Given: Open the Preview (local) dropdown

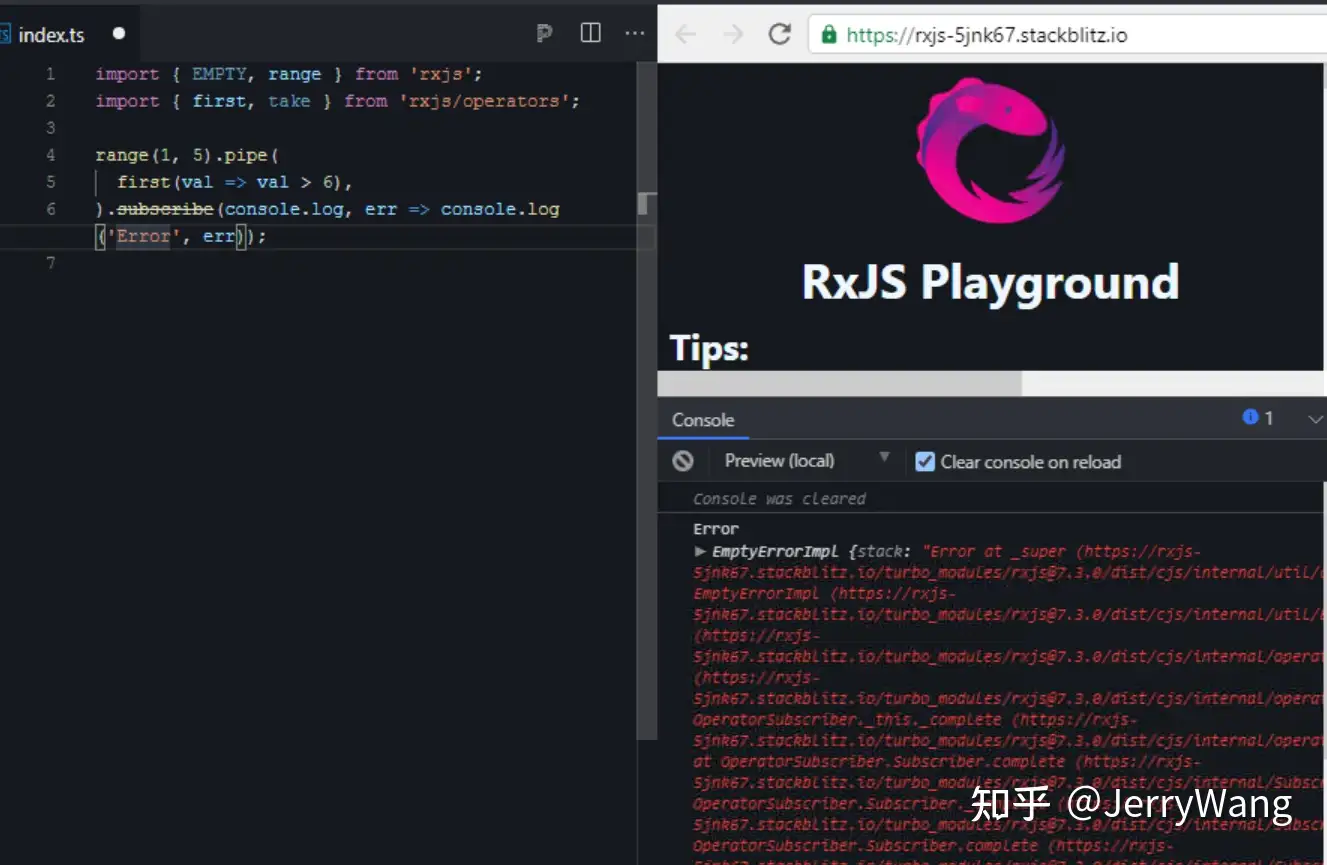Looking at the screenshot, I should click(806, 461).
